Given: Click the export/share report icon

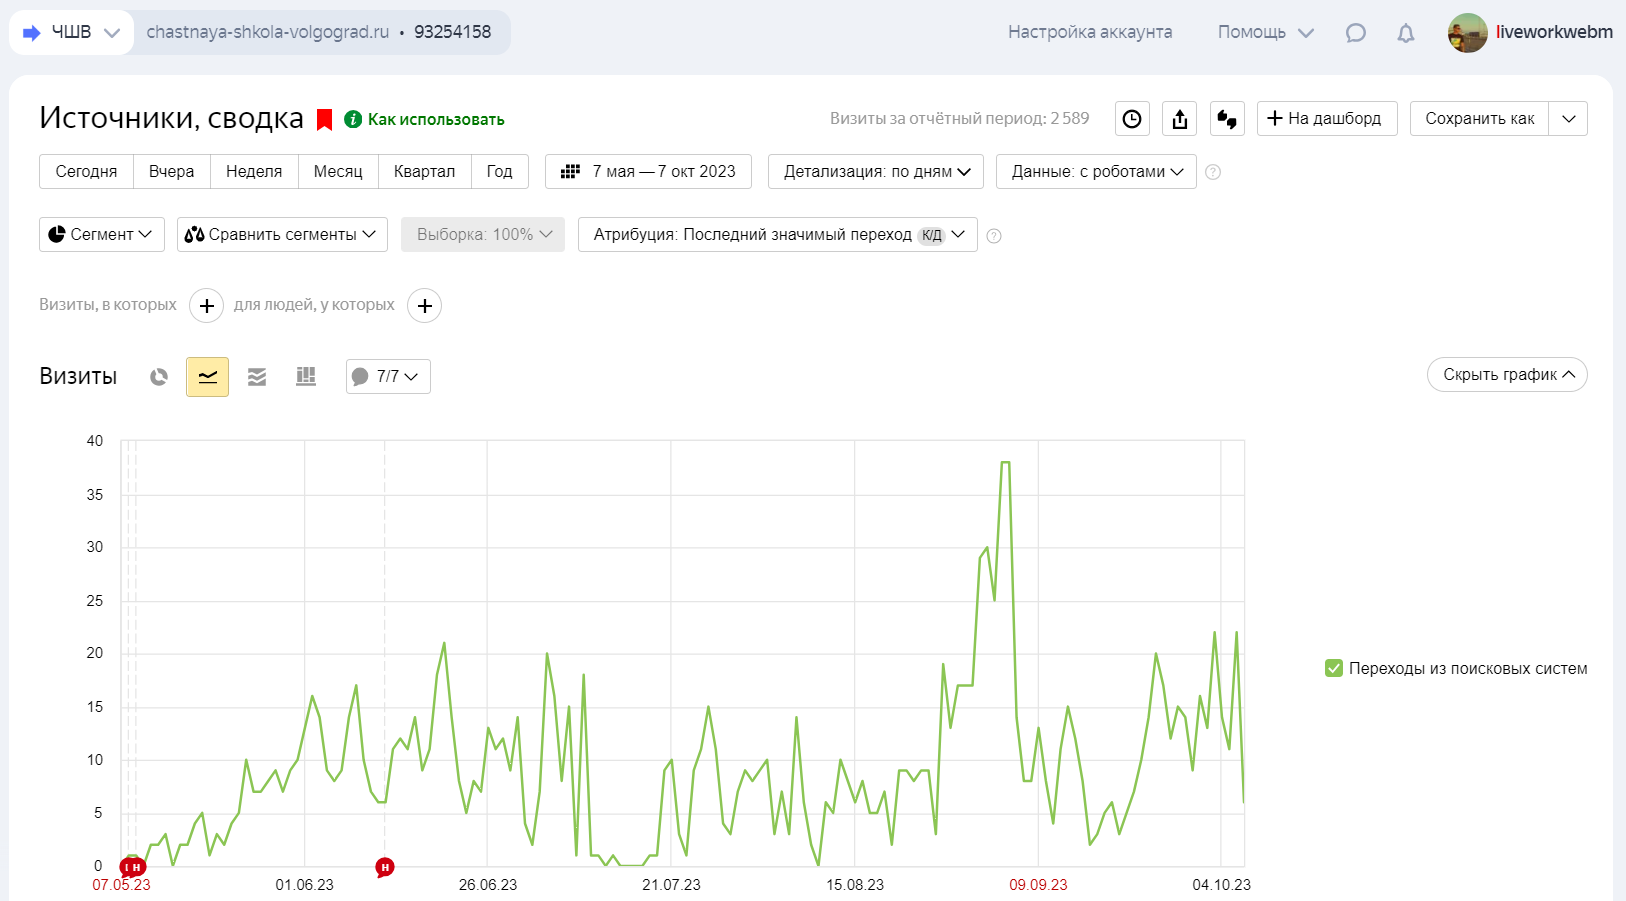Looking at the screenshot, I should coord(1180,119).
